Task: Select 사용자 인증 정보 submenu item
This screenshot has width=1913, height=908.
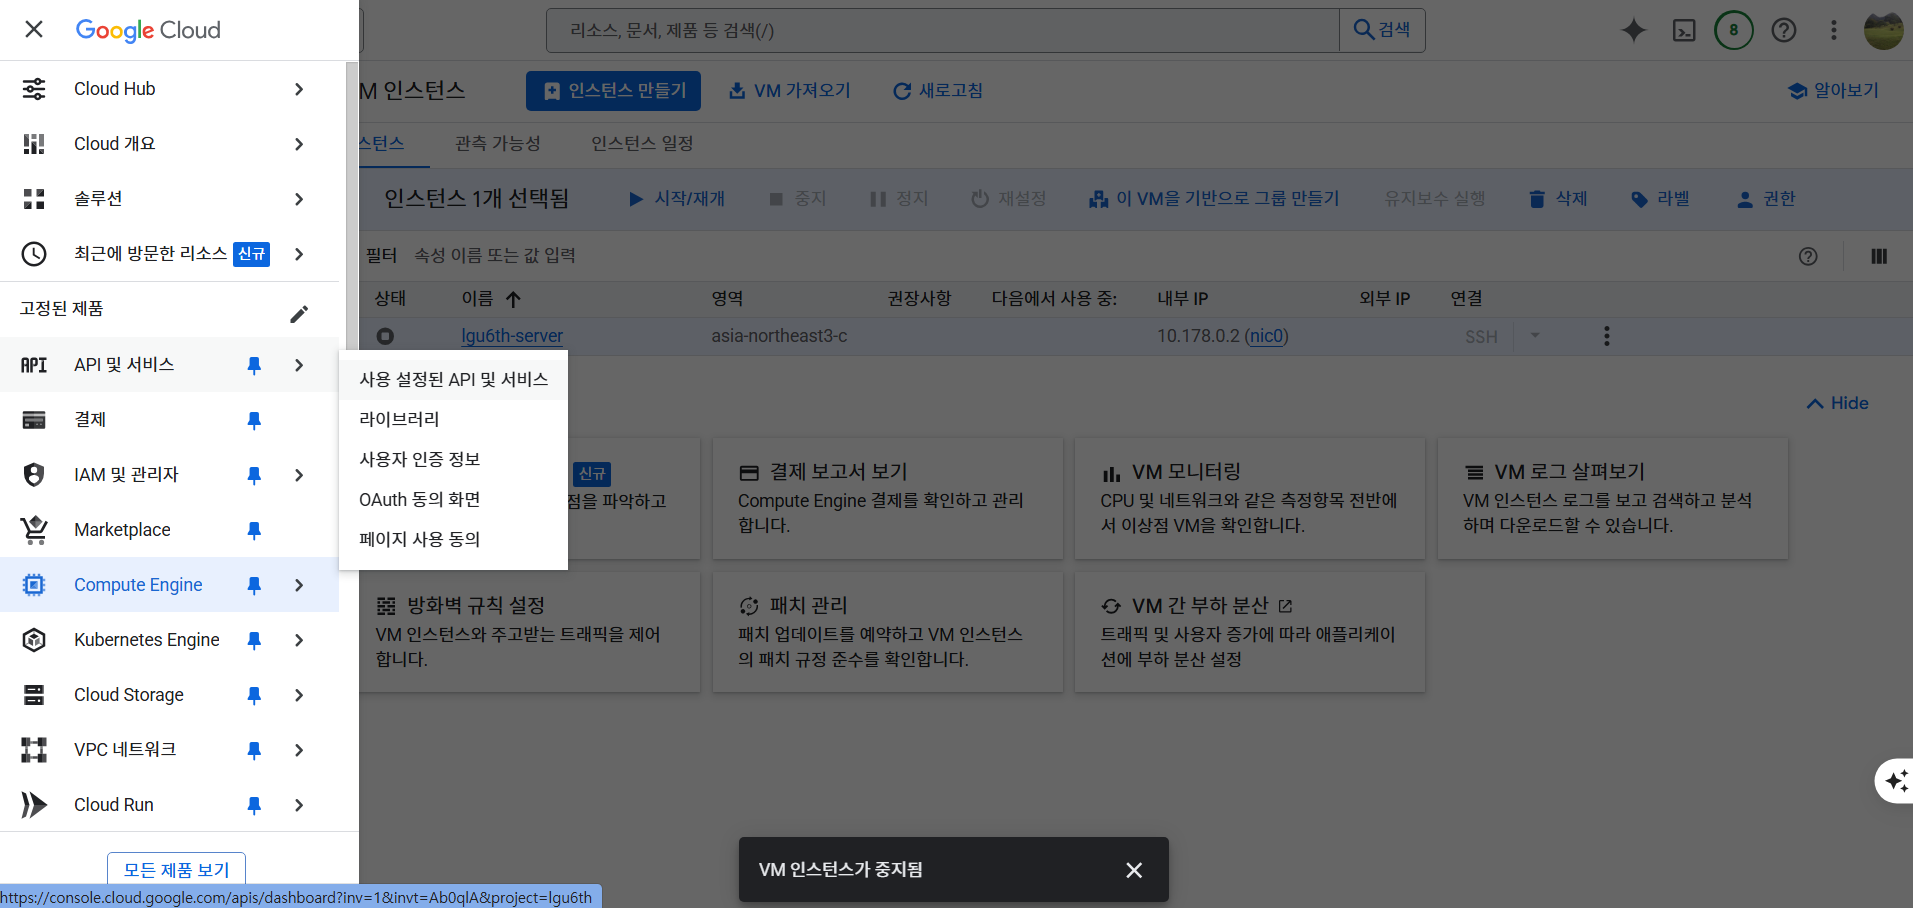Action: pyautogui.click(x=453, y=460)
